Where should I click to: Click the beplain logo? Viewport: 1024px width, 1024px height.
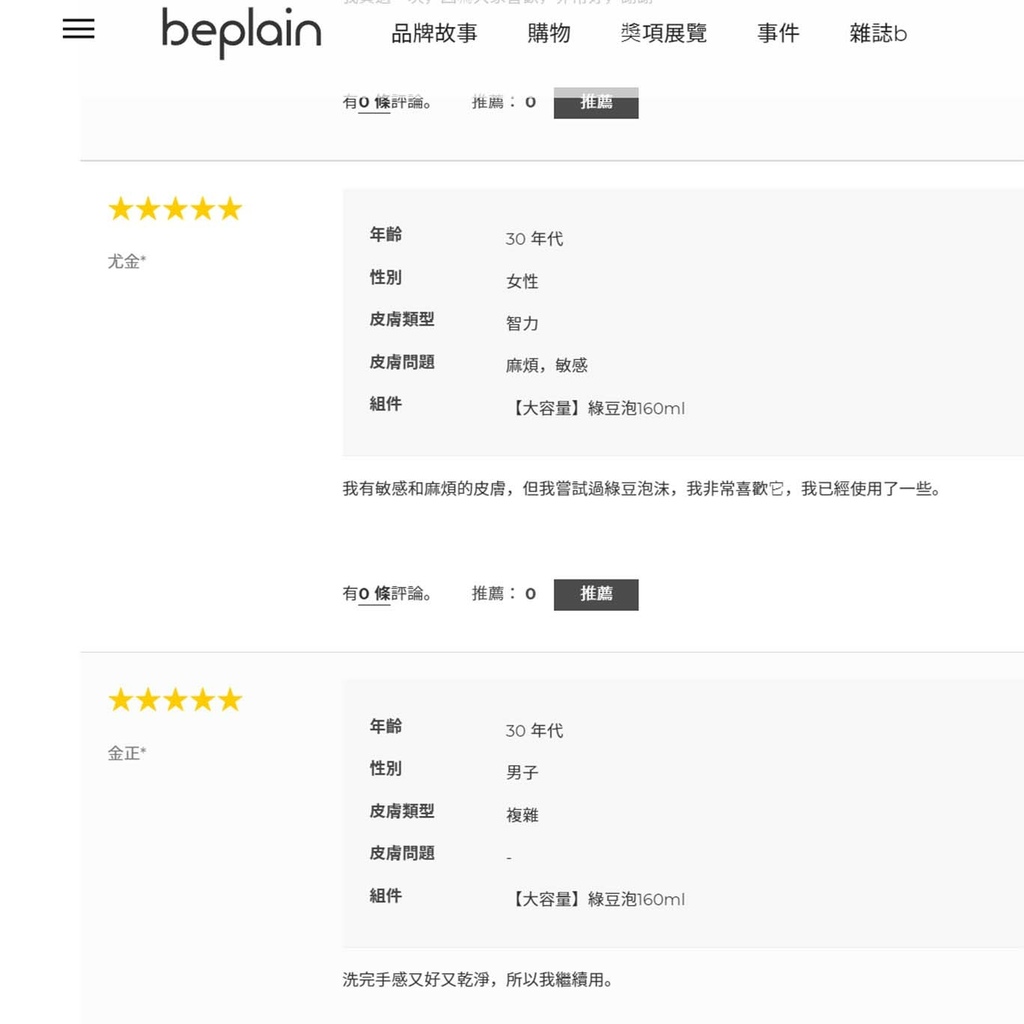click(x=241, y=33)
